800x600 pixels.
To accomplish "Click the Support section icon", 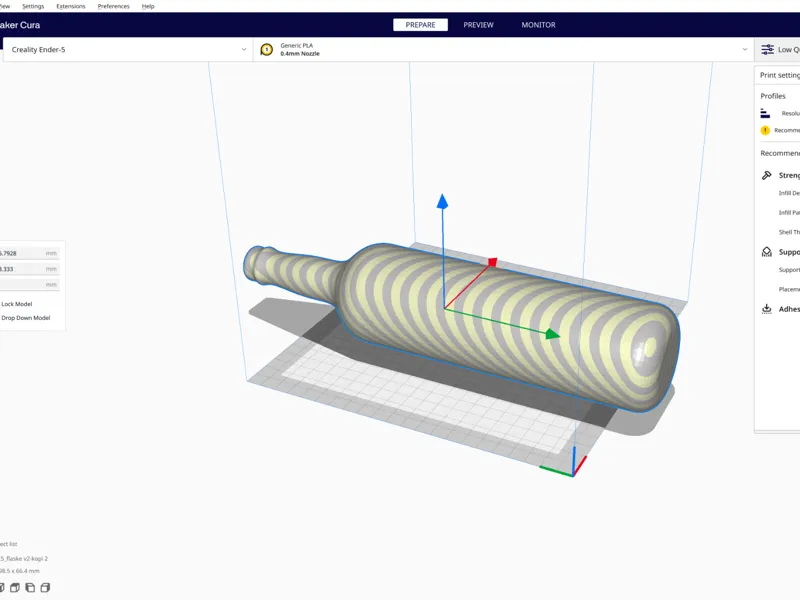I will [x=766, y=252].
